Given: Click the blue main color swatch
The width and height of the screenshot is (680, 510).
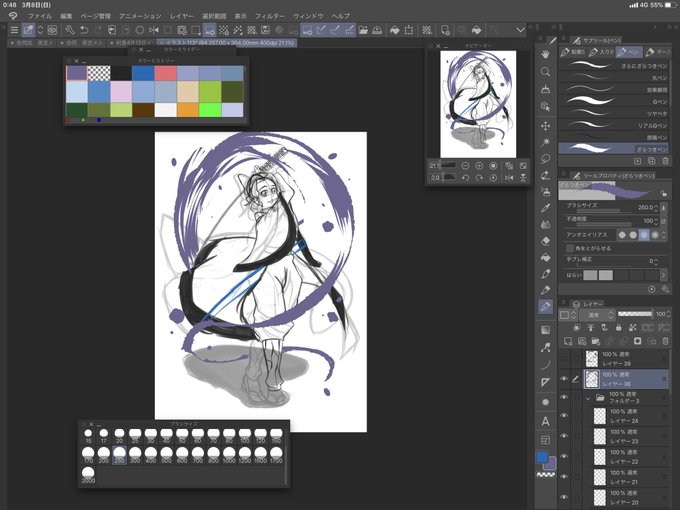Looking at the screenshot, I should pos(542,457).
